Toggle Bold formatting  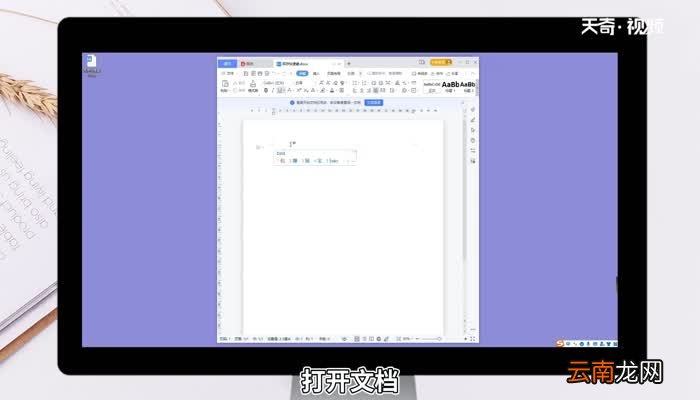[x=266, y=90]
